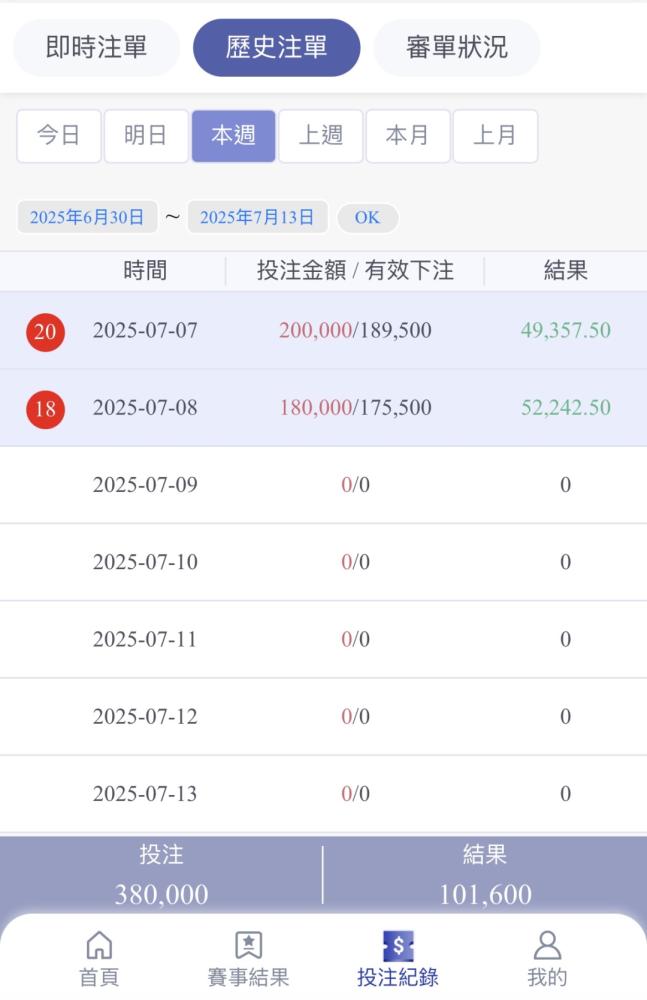
Task: Tap the 首頁 home icon
Action: coord(99,945)
